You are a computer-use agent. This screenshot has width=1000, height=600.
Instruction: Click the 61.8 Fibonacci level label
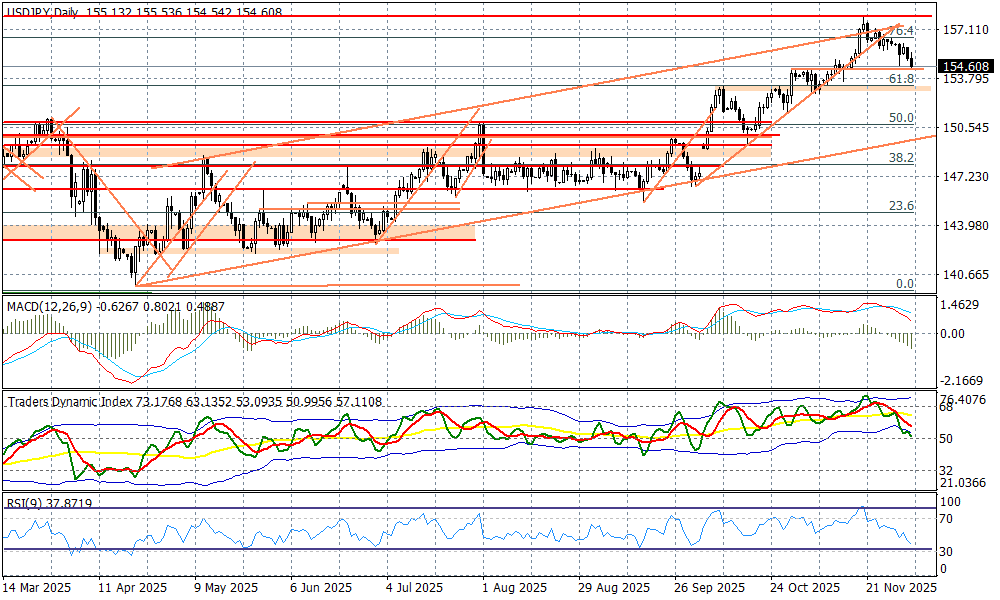coord(901,78)
